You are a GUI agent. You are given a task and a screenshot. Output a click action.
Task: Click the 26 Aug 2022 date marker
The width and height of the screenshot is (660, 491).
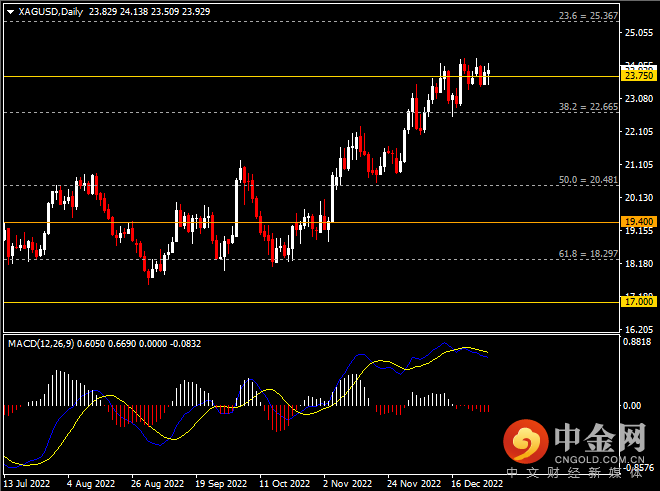point(157,482)
